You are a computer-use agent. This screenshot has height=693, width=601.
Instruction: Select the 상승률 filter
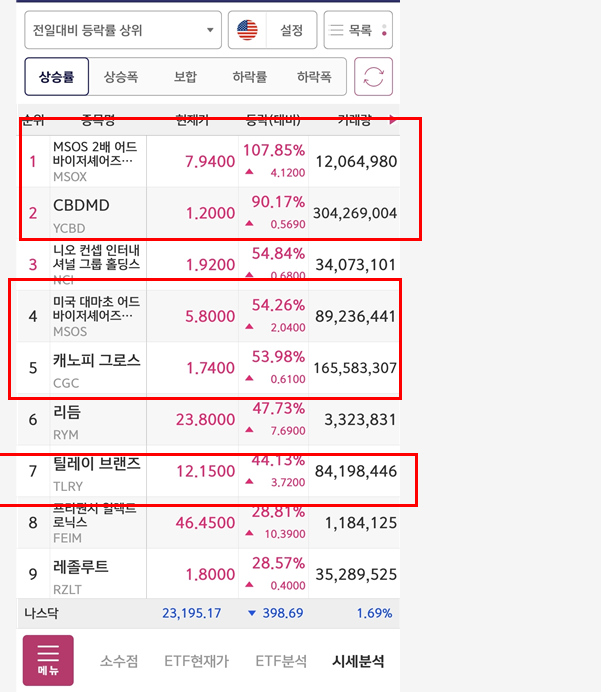[57, 77]
